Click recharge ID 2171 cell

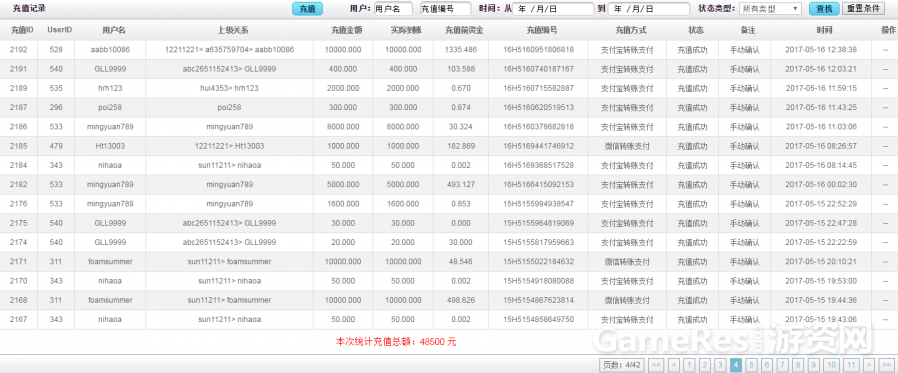18,262
